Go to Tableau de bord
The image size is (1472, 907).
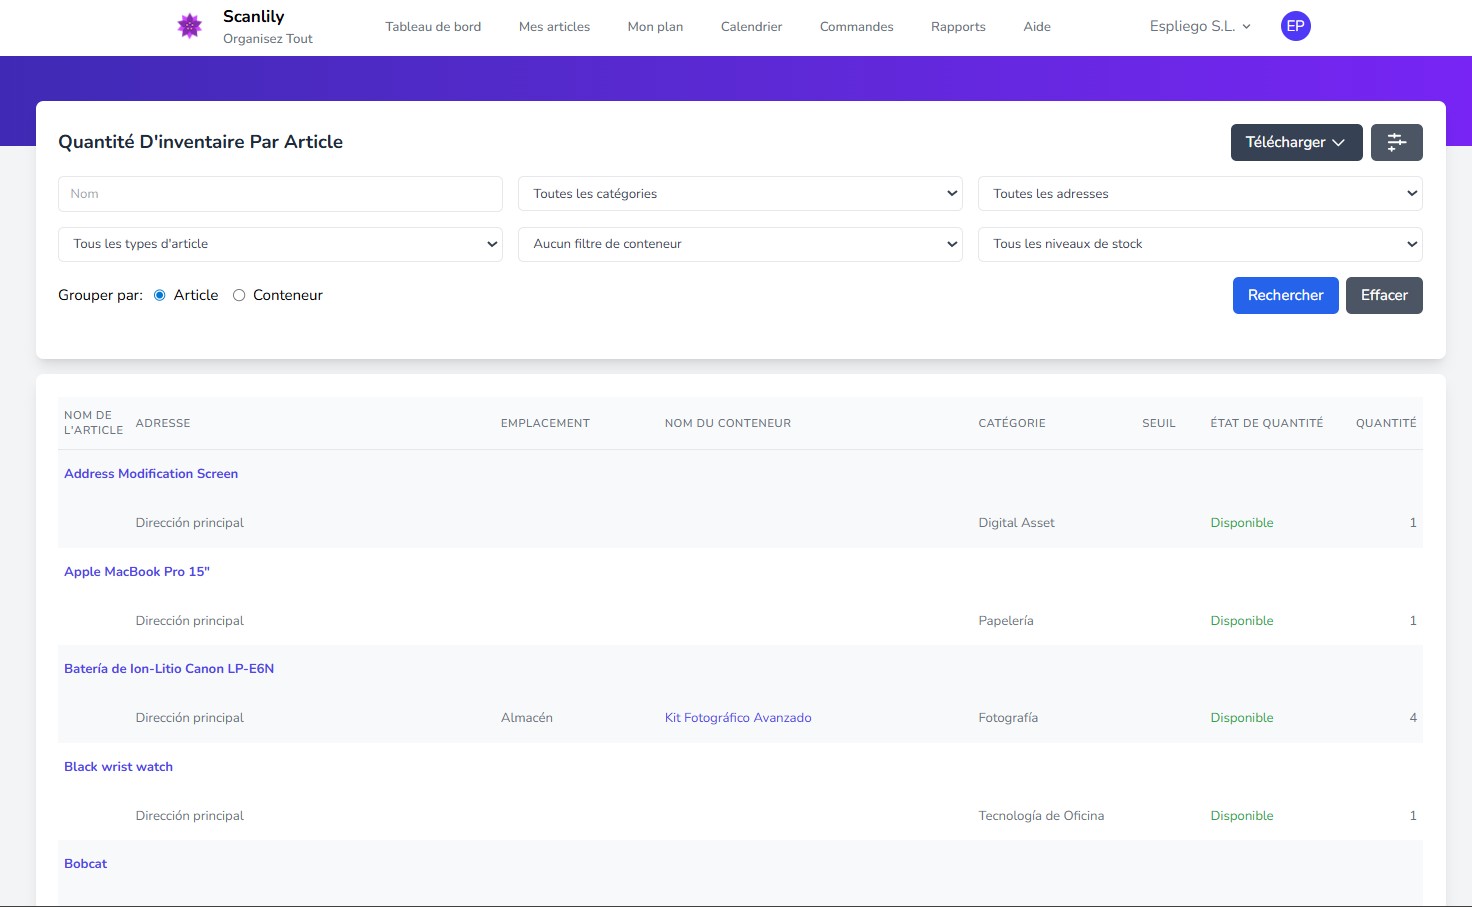pos(433,27)
